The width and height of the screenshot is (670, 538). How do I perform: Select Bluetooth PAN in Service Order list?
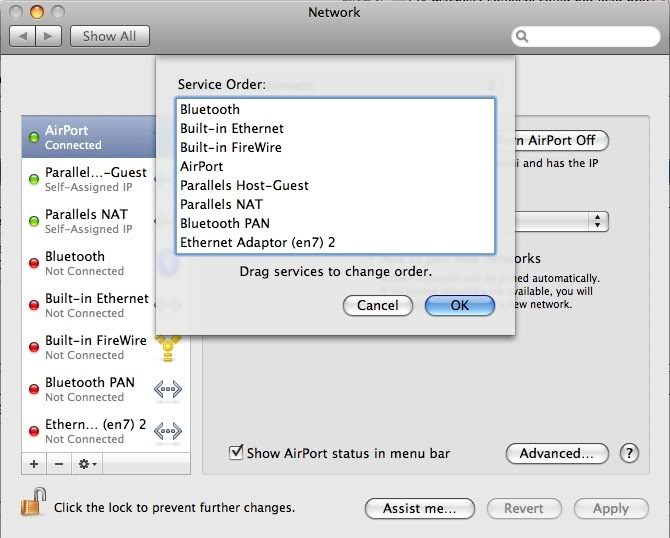(x=335, y=223)
